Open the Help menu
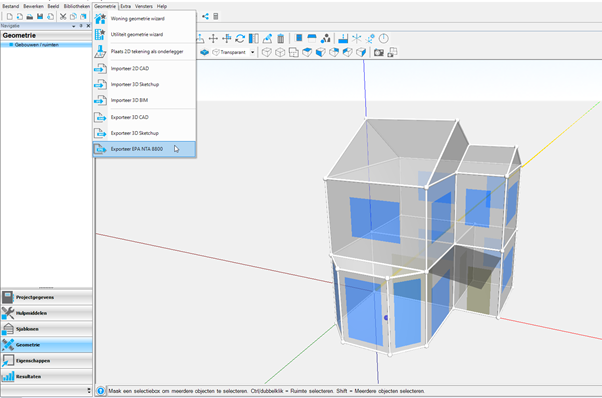 click(162, 6)
